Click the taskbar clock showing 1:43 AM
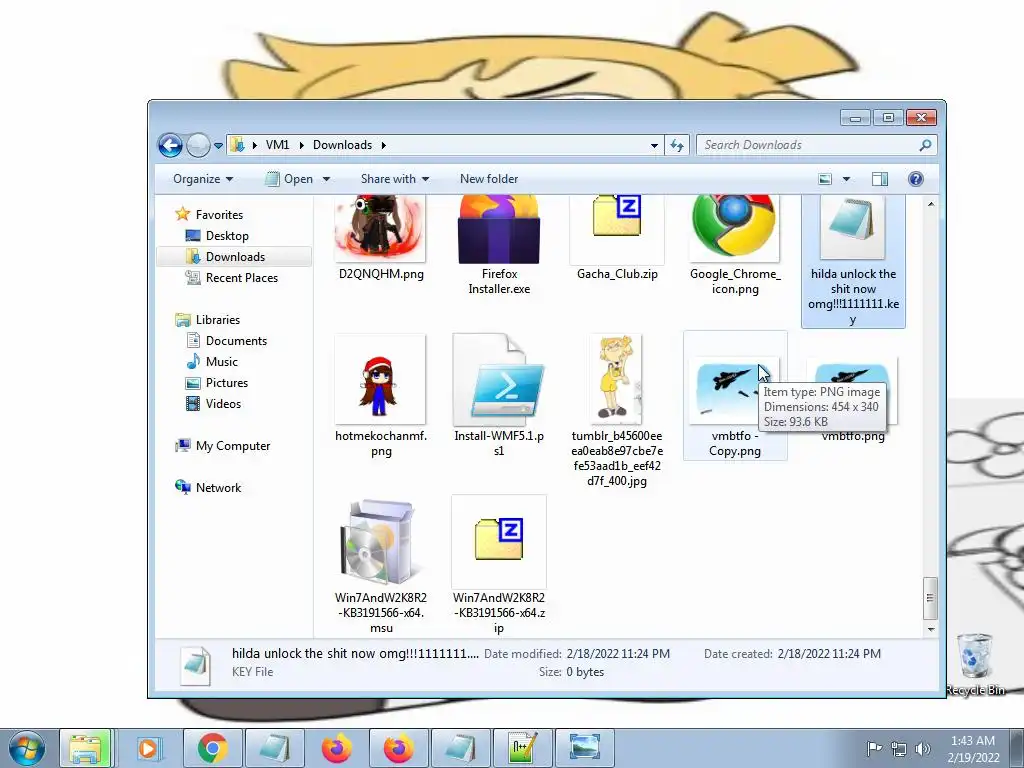1024x768 pixels. pos(973,748)
